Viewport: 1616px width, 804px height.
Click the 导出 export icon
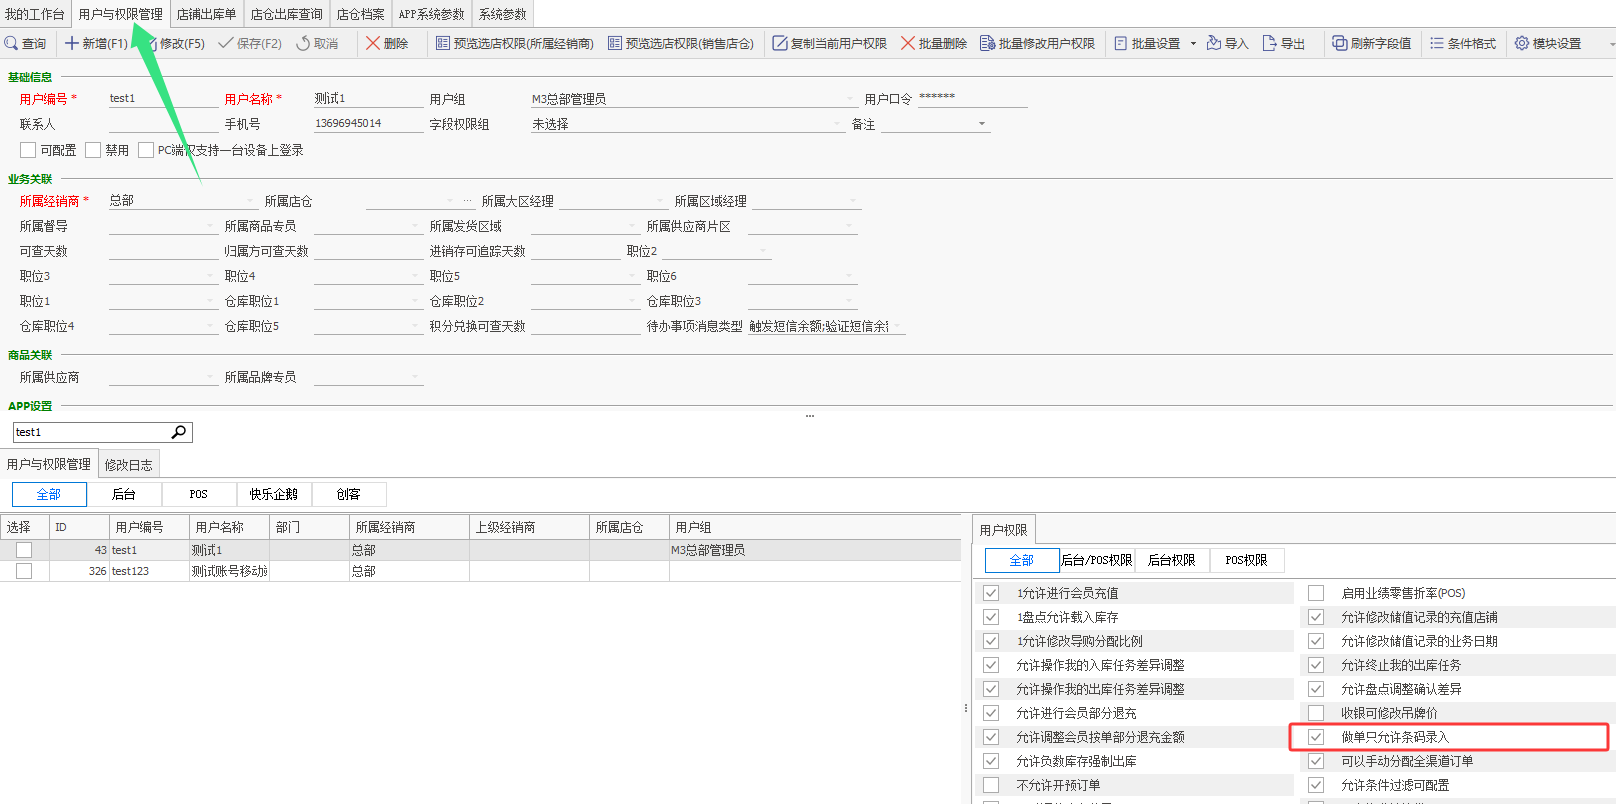tap(1270, 43)
